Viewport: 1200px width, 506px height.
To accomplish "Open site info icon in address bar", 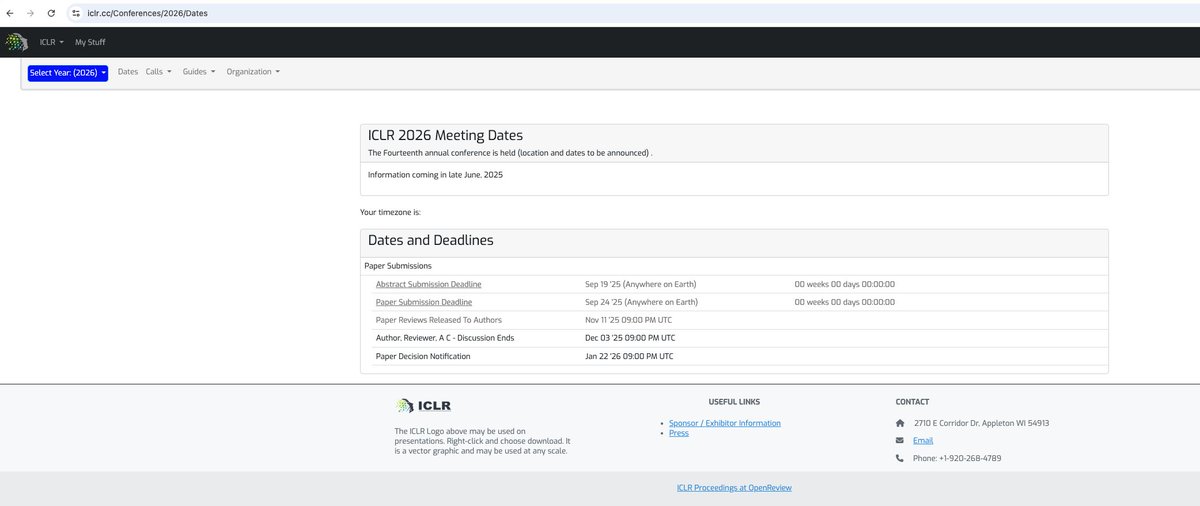I will pyautogui.click(x=75, y=13).
